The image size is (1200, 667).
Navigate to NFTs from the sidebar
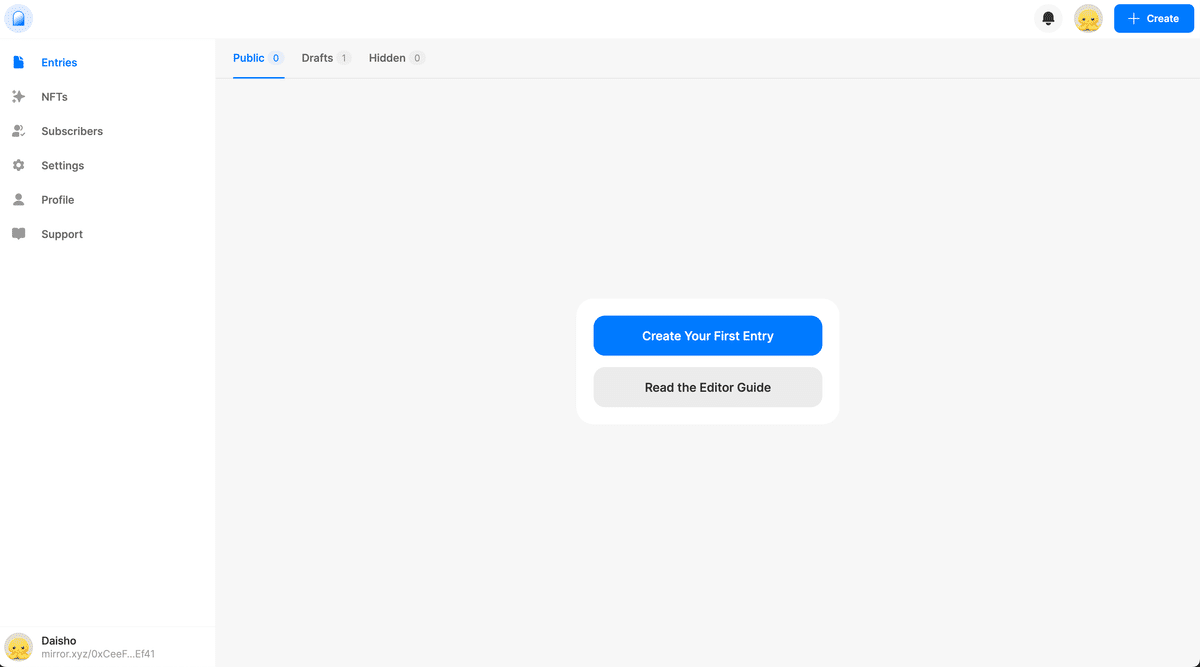(x=53, y=96)
